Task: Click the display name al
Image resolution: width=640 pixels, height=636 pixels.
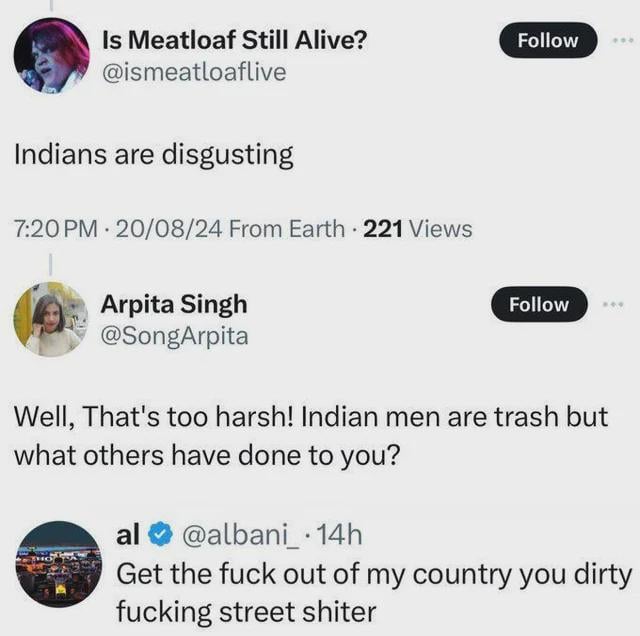Action: pyautogui.click(x=129, y=536)
